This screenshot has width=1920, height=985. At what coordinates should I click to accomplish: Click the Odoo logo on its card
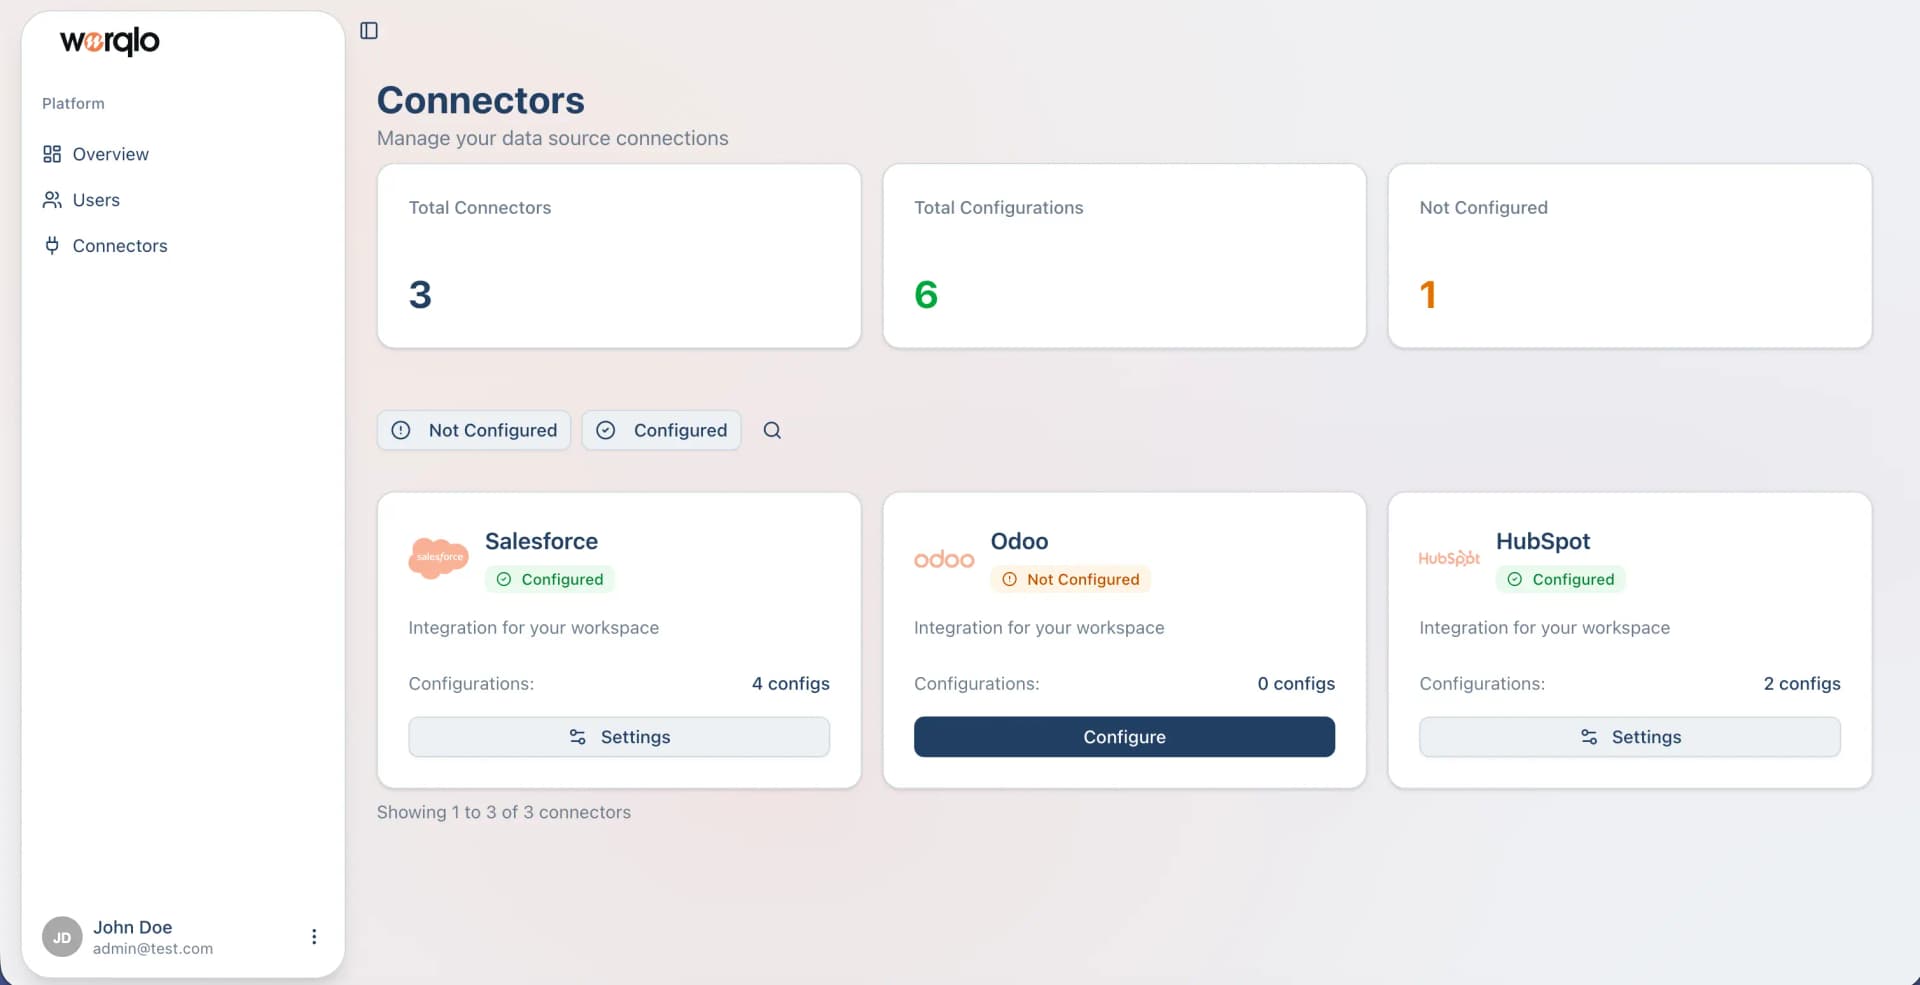click(x=943, y=558)
